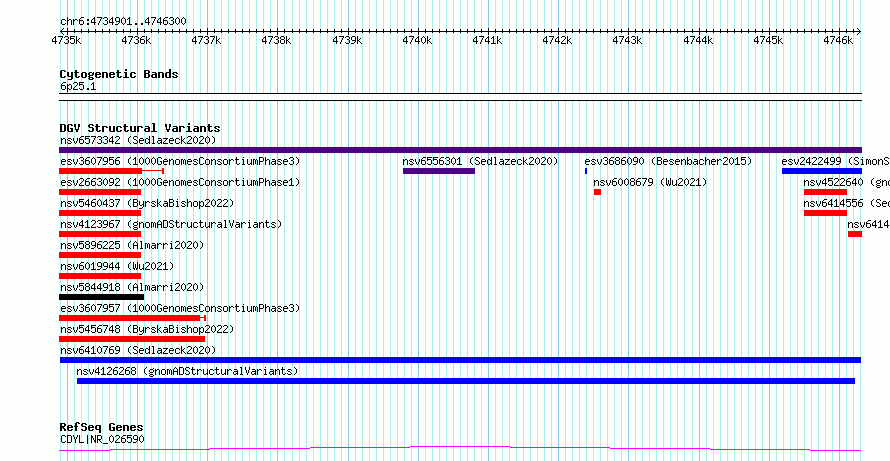The width and height of the screenshot is (890, 461).
Task: Click the 4743k ruler position
Action: point(628,40)
